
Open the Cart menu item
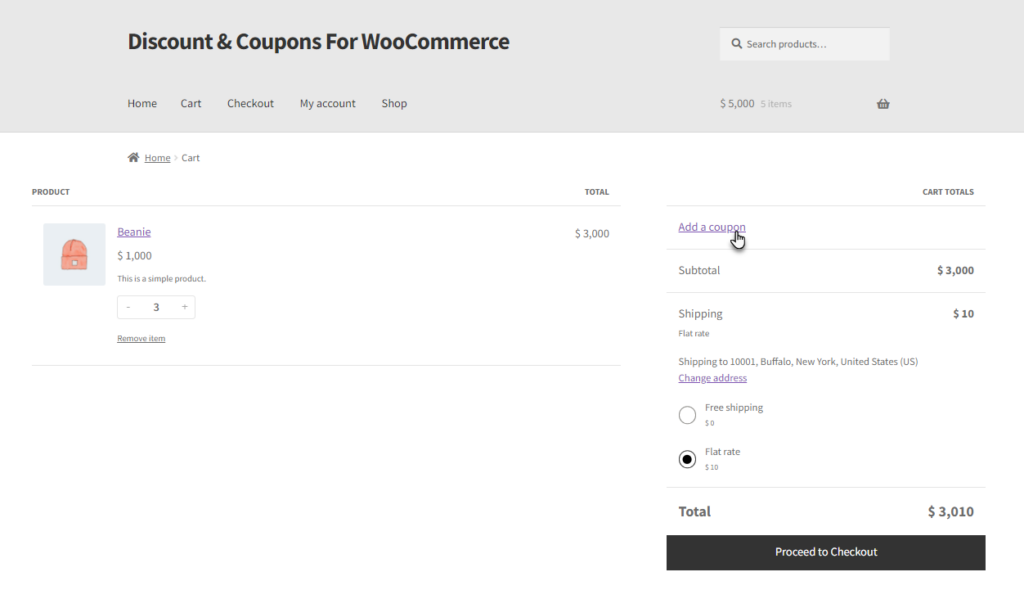point(191,103)
